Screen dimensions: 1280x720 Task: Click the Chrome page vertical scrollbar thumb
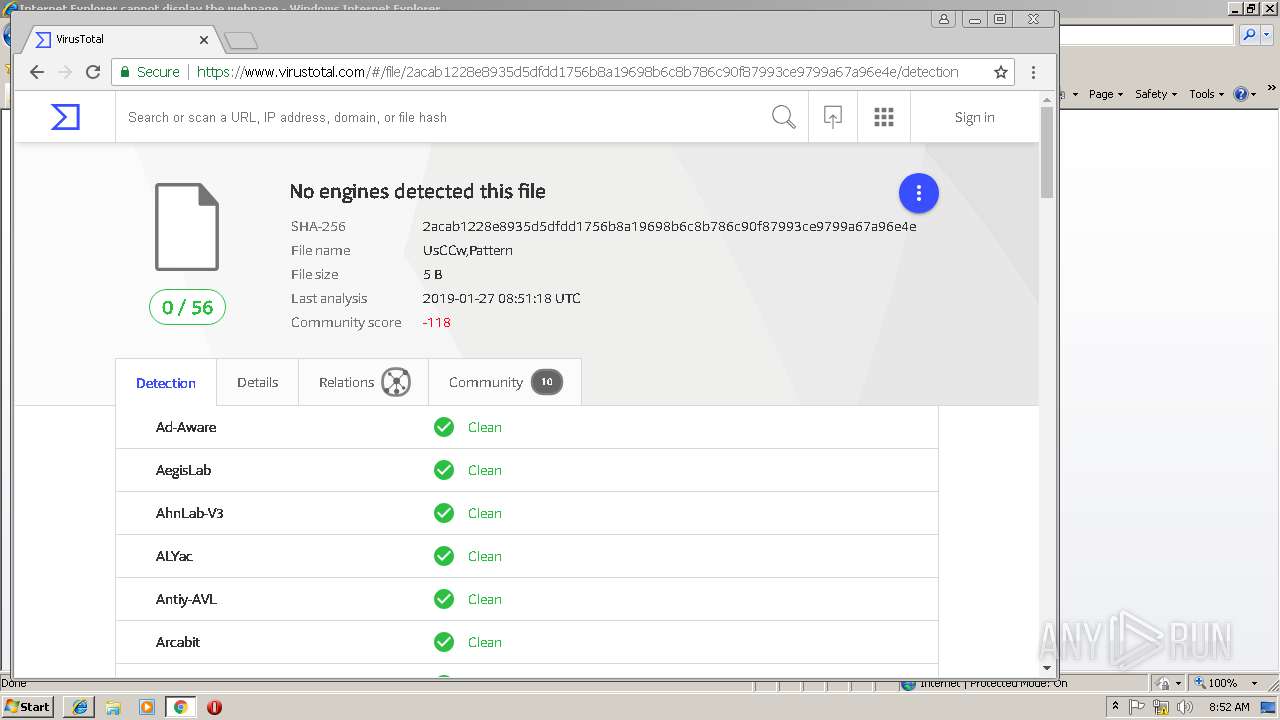1047,152
